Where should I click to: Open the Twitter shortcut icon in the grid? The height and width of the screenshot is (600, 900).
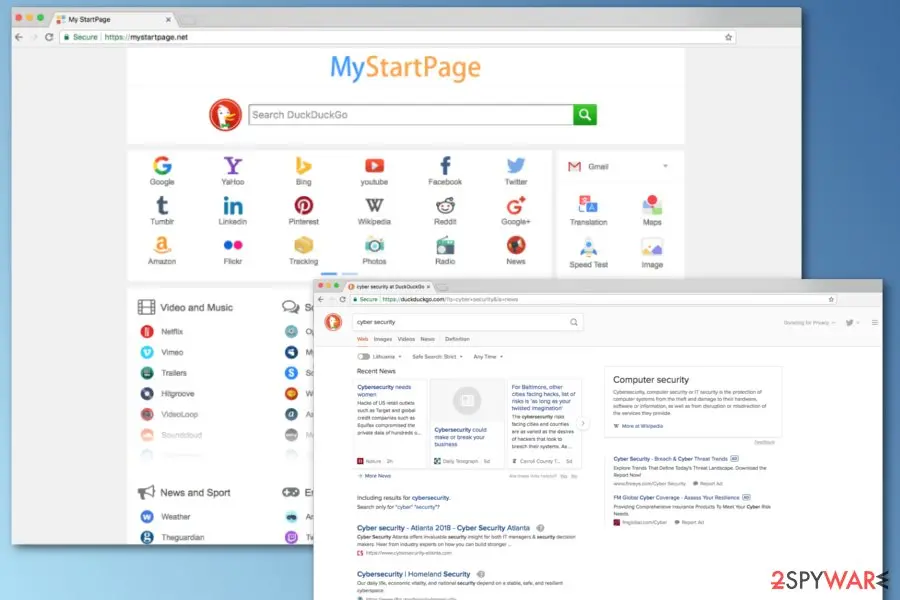click(515, 166)
